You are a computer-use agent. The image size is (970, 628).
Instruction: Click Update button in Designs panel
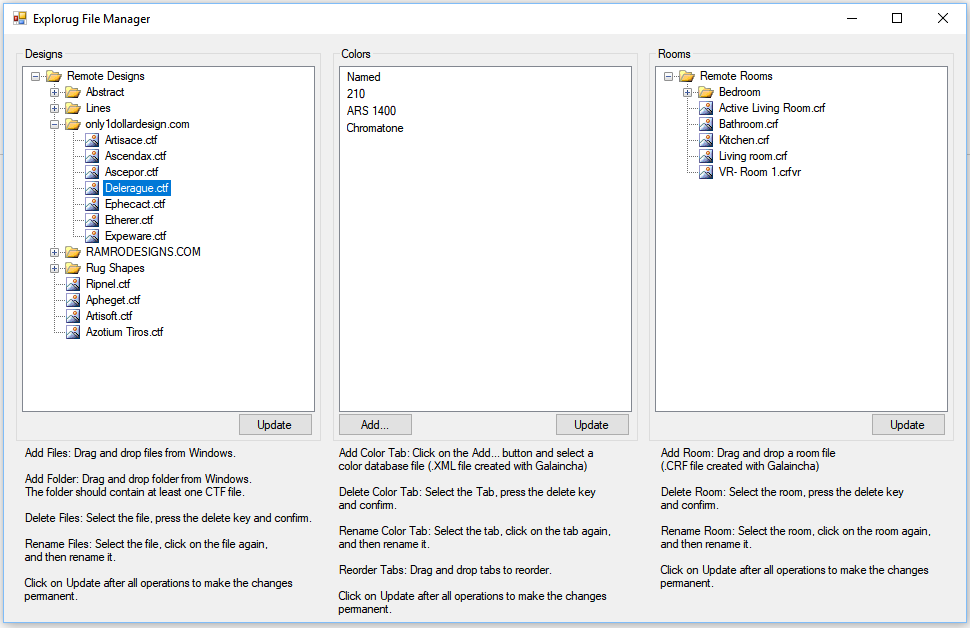275,425
